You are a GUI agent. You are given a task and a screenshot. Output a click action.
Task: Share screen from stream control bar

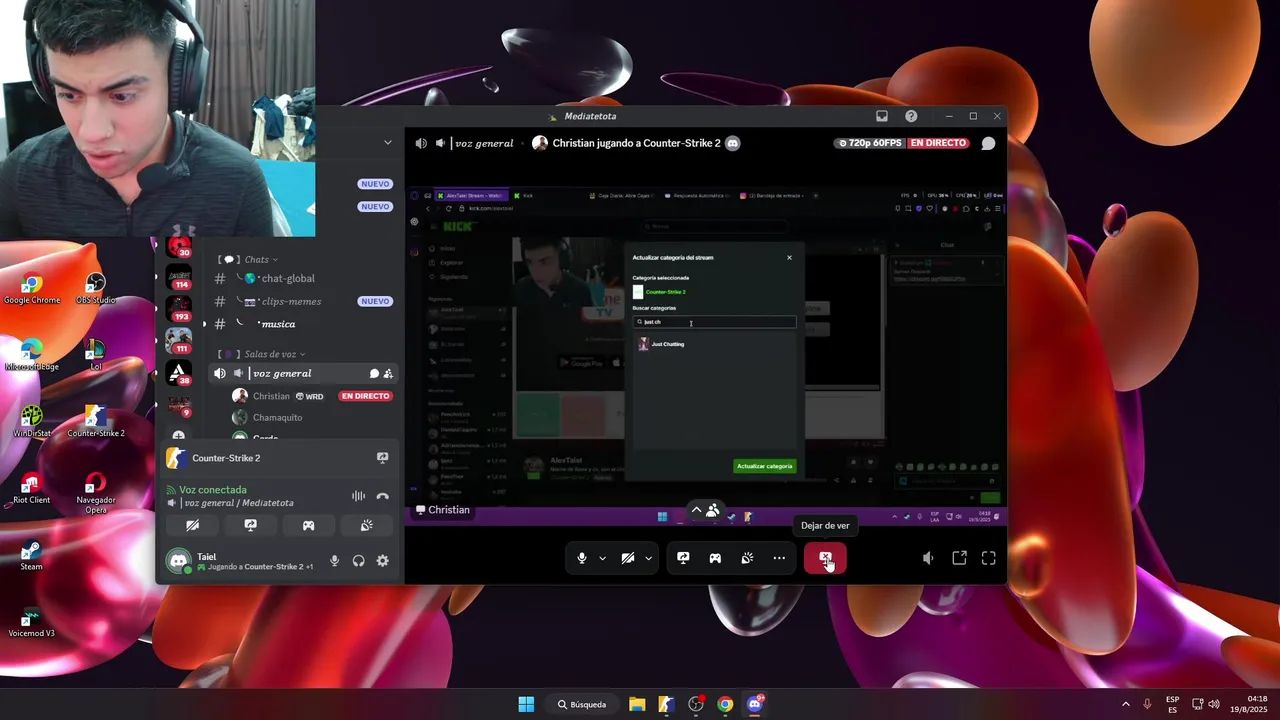(683, 558)
